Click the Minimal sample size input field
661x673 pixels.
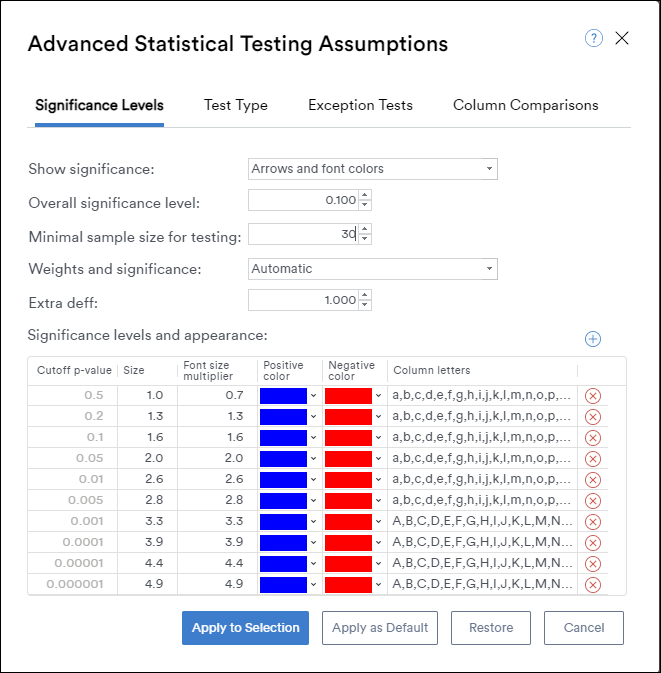(303, 234)
